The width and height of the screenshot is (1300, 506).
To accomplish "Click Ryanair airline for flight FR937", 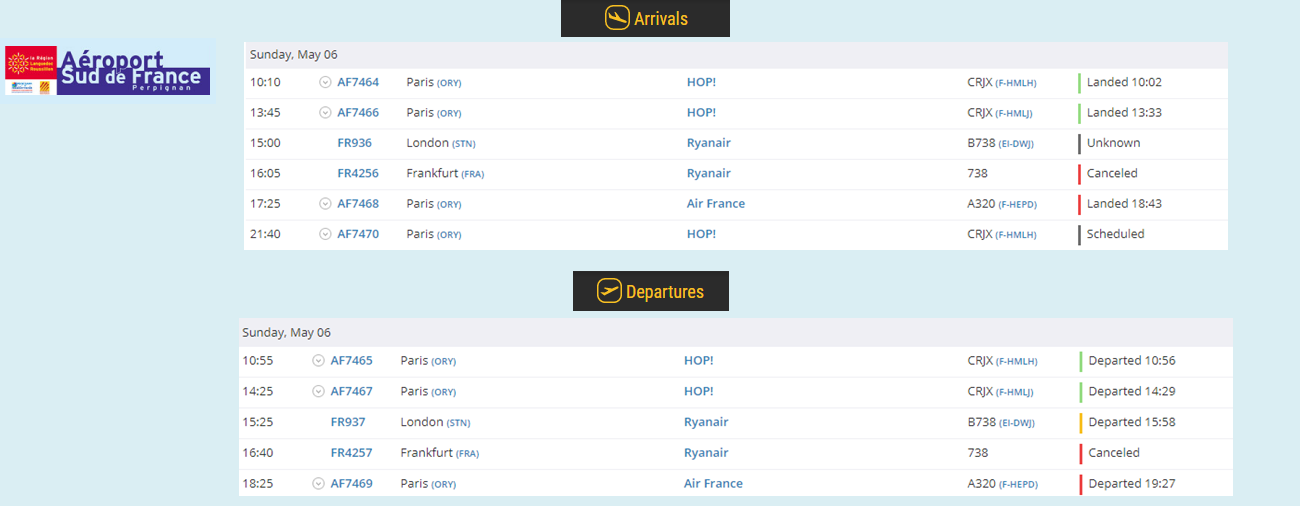I will click(x=705, y=422).
